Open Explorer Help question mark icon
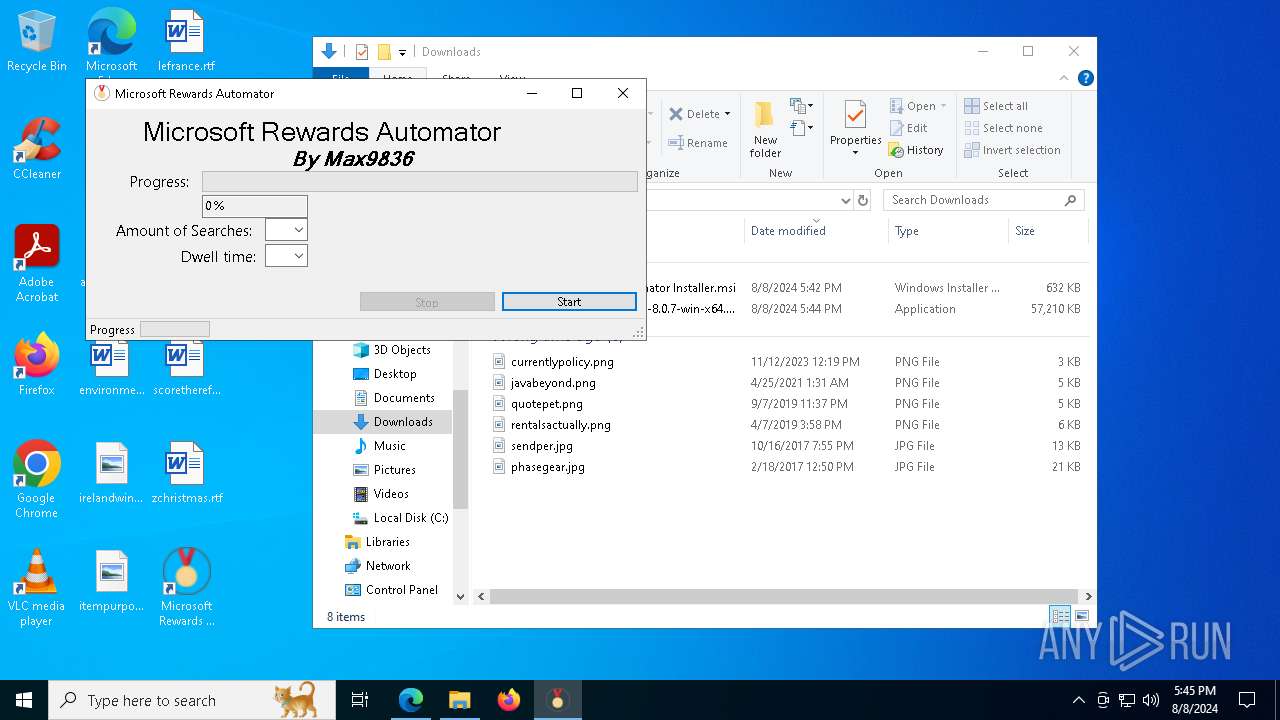The height and width of the screenshot is (720, 1280). [x=1085, y=78]
